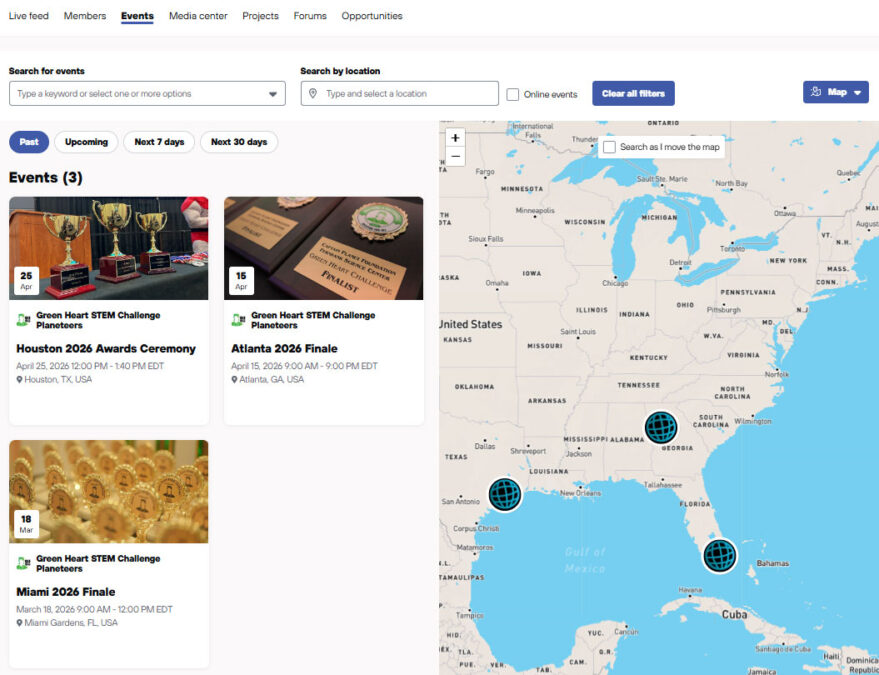Click 'April 25, 2026 12:00 PM - 1:40 PM EDT'

click(90, 366)
